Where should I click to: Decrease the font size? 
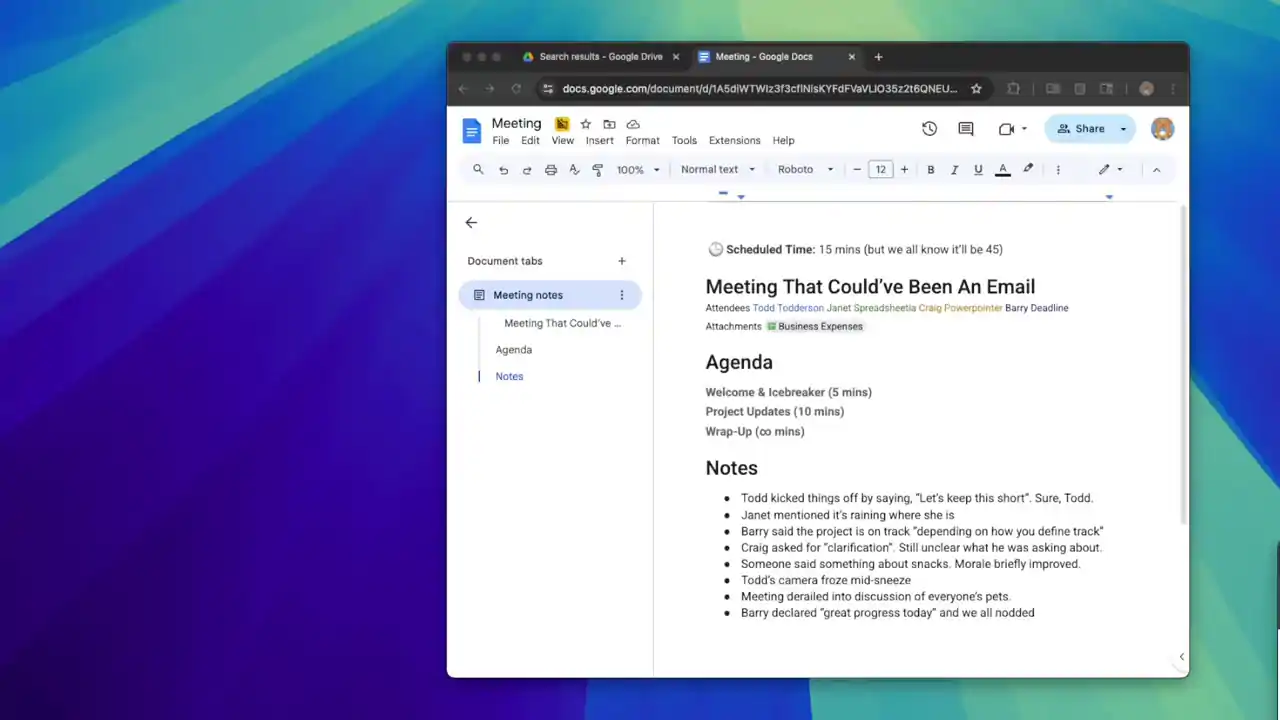click(x=857, y=170)
